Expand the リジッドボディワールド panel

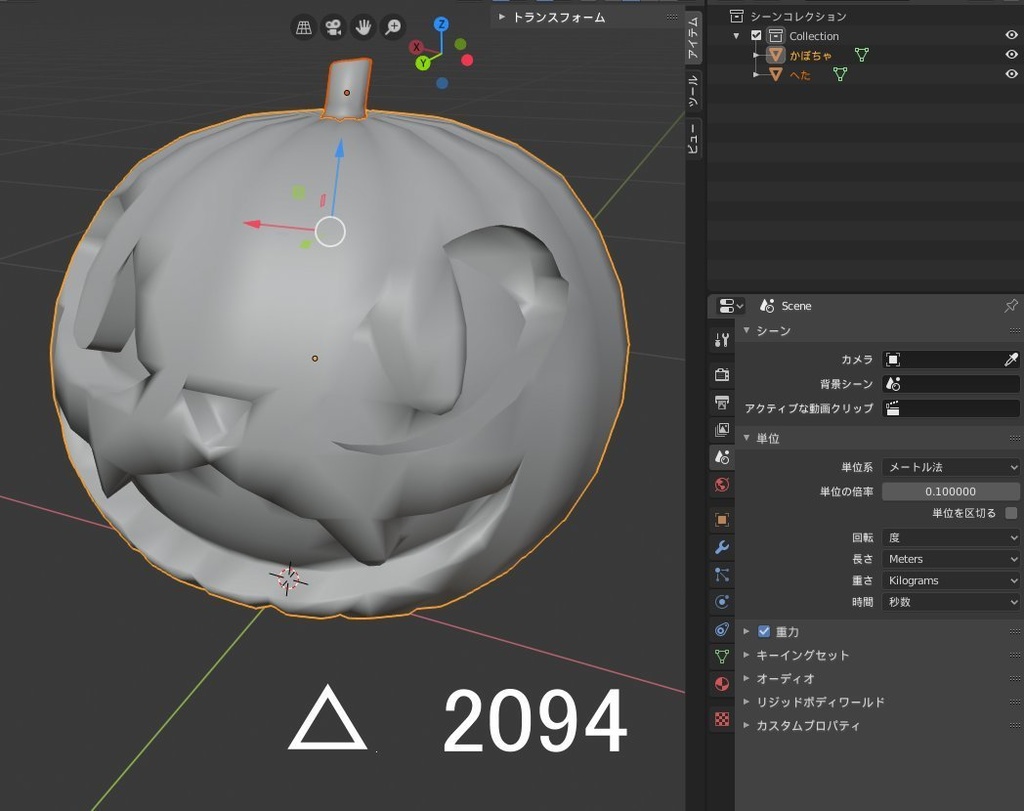746,702
